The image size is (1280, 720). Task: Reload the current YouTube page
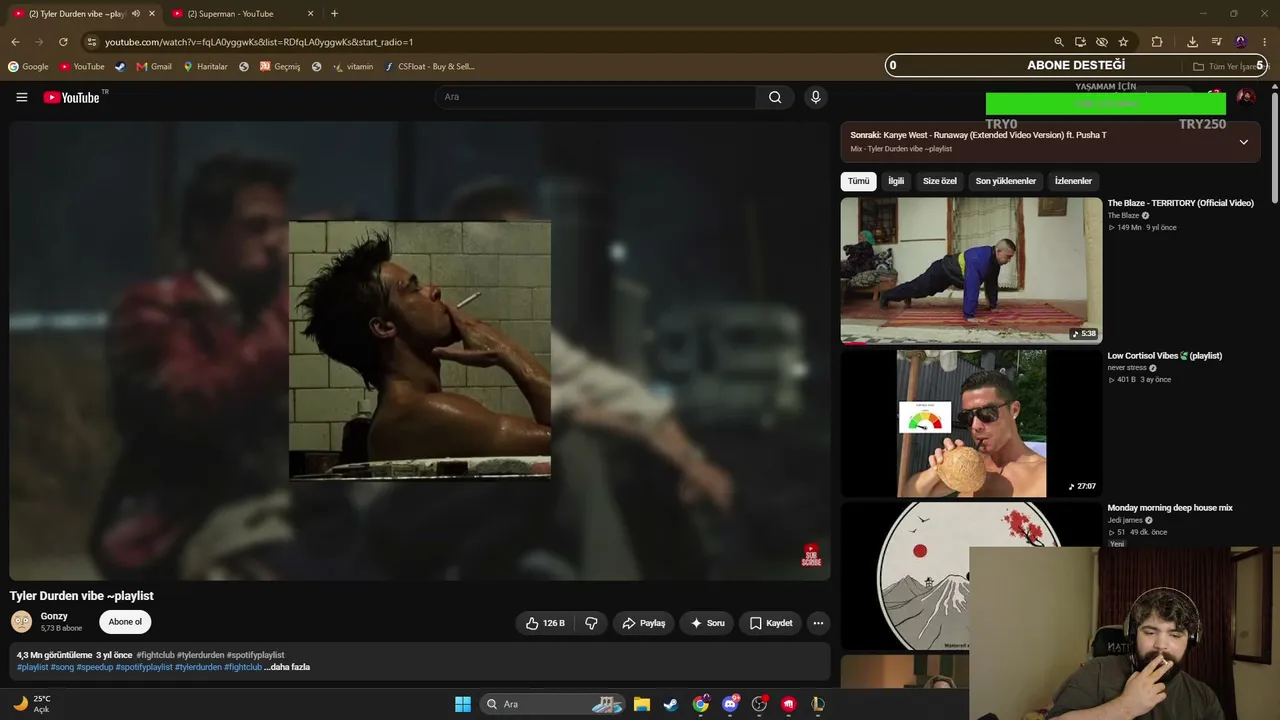pyautogui.click(x=63, y=42)
